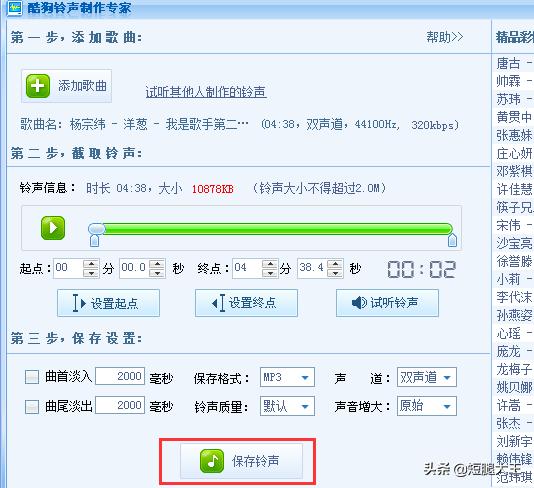Viewport: 534px width, 488px height.
Task: Click the app logo in title bar
Action: click(14, 7)
